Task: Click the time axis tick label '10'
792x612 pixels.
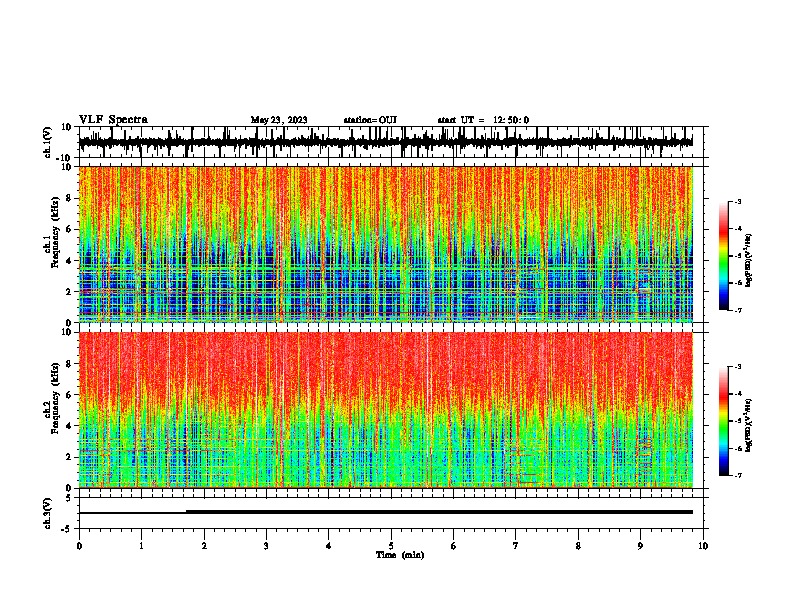Action: coord(703,546)
